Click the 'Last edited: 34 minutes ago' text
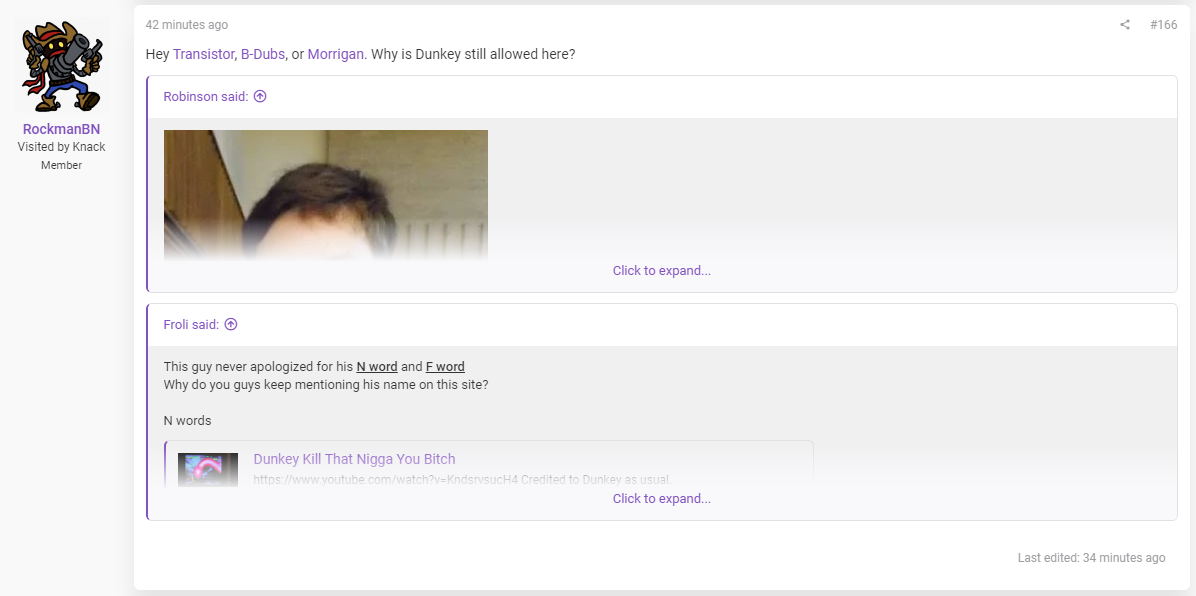1196x596 pixels. (1092, 558)
